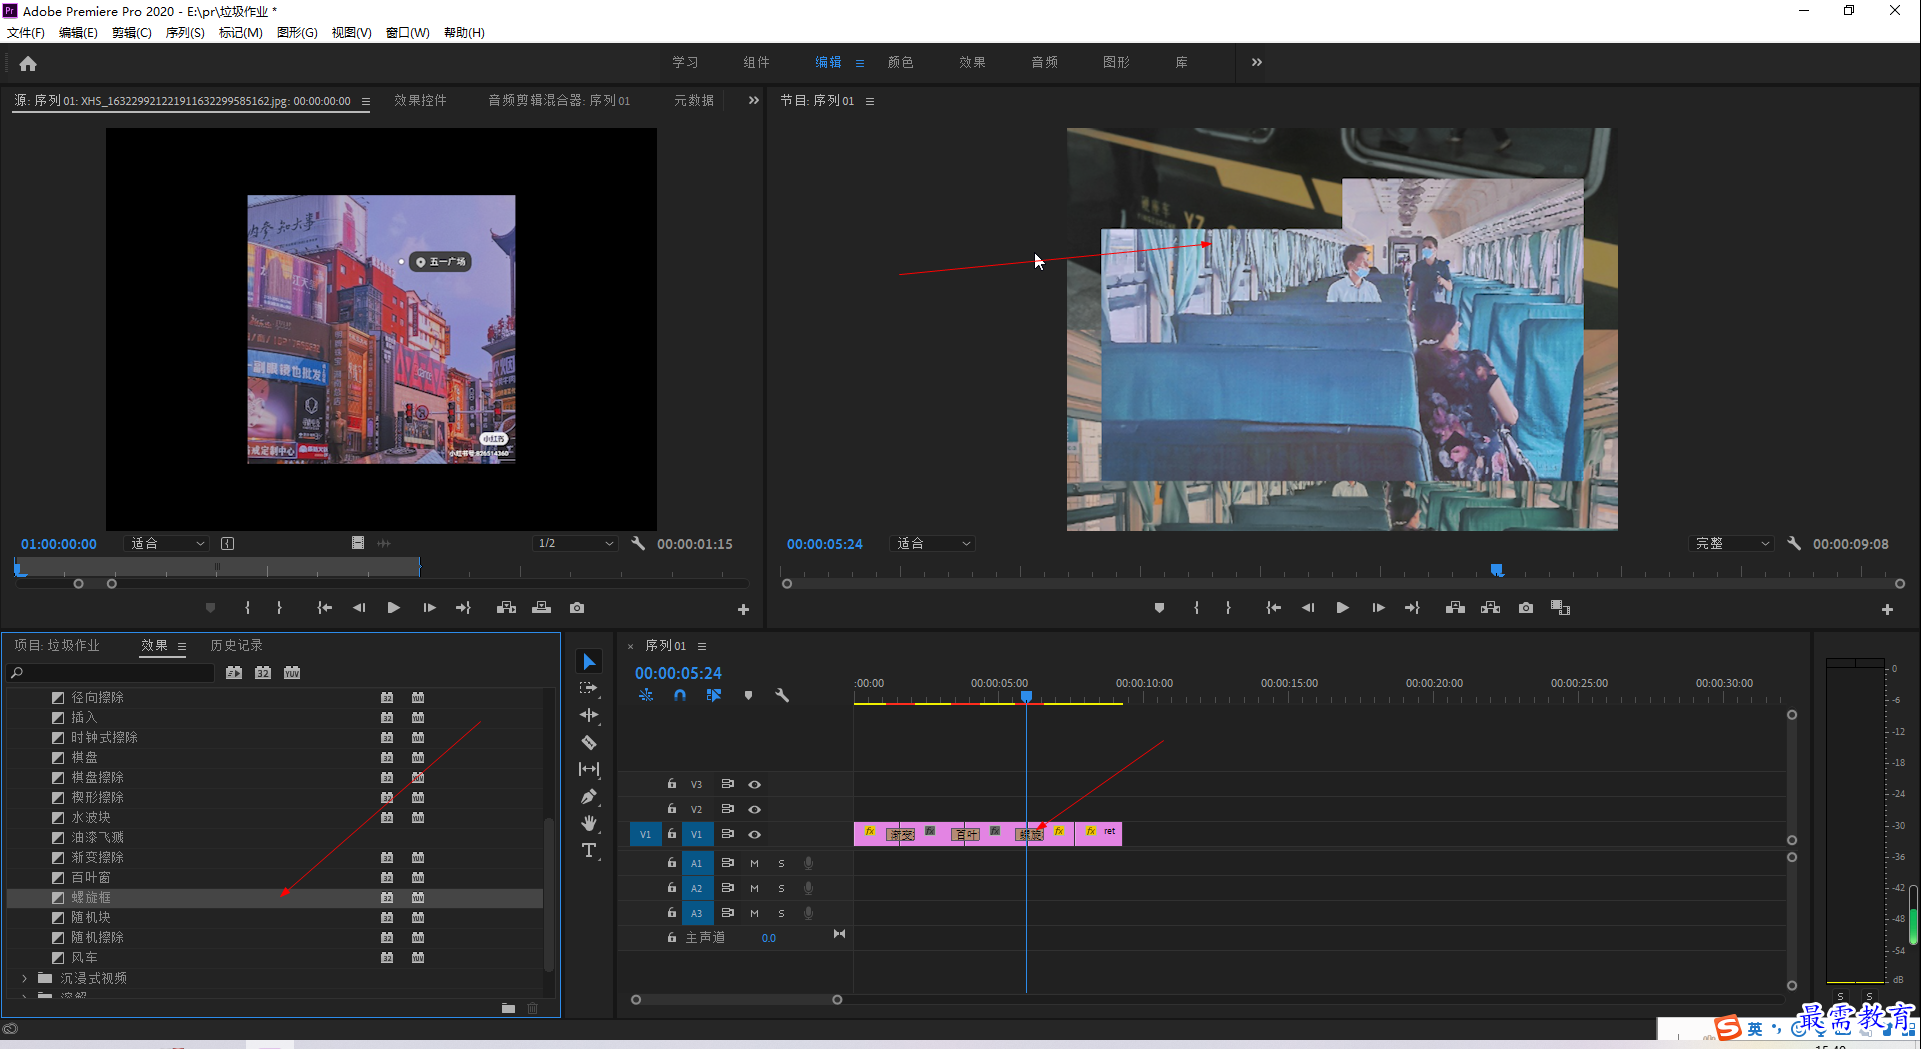This screenshot has width=1921, height=1049.
Task: Click the Home icon
Action: 28,63
